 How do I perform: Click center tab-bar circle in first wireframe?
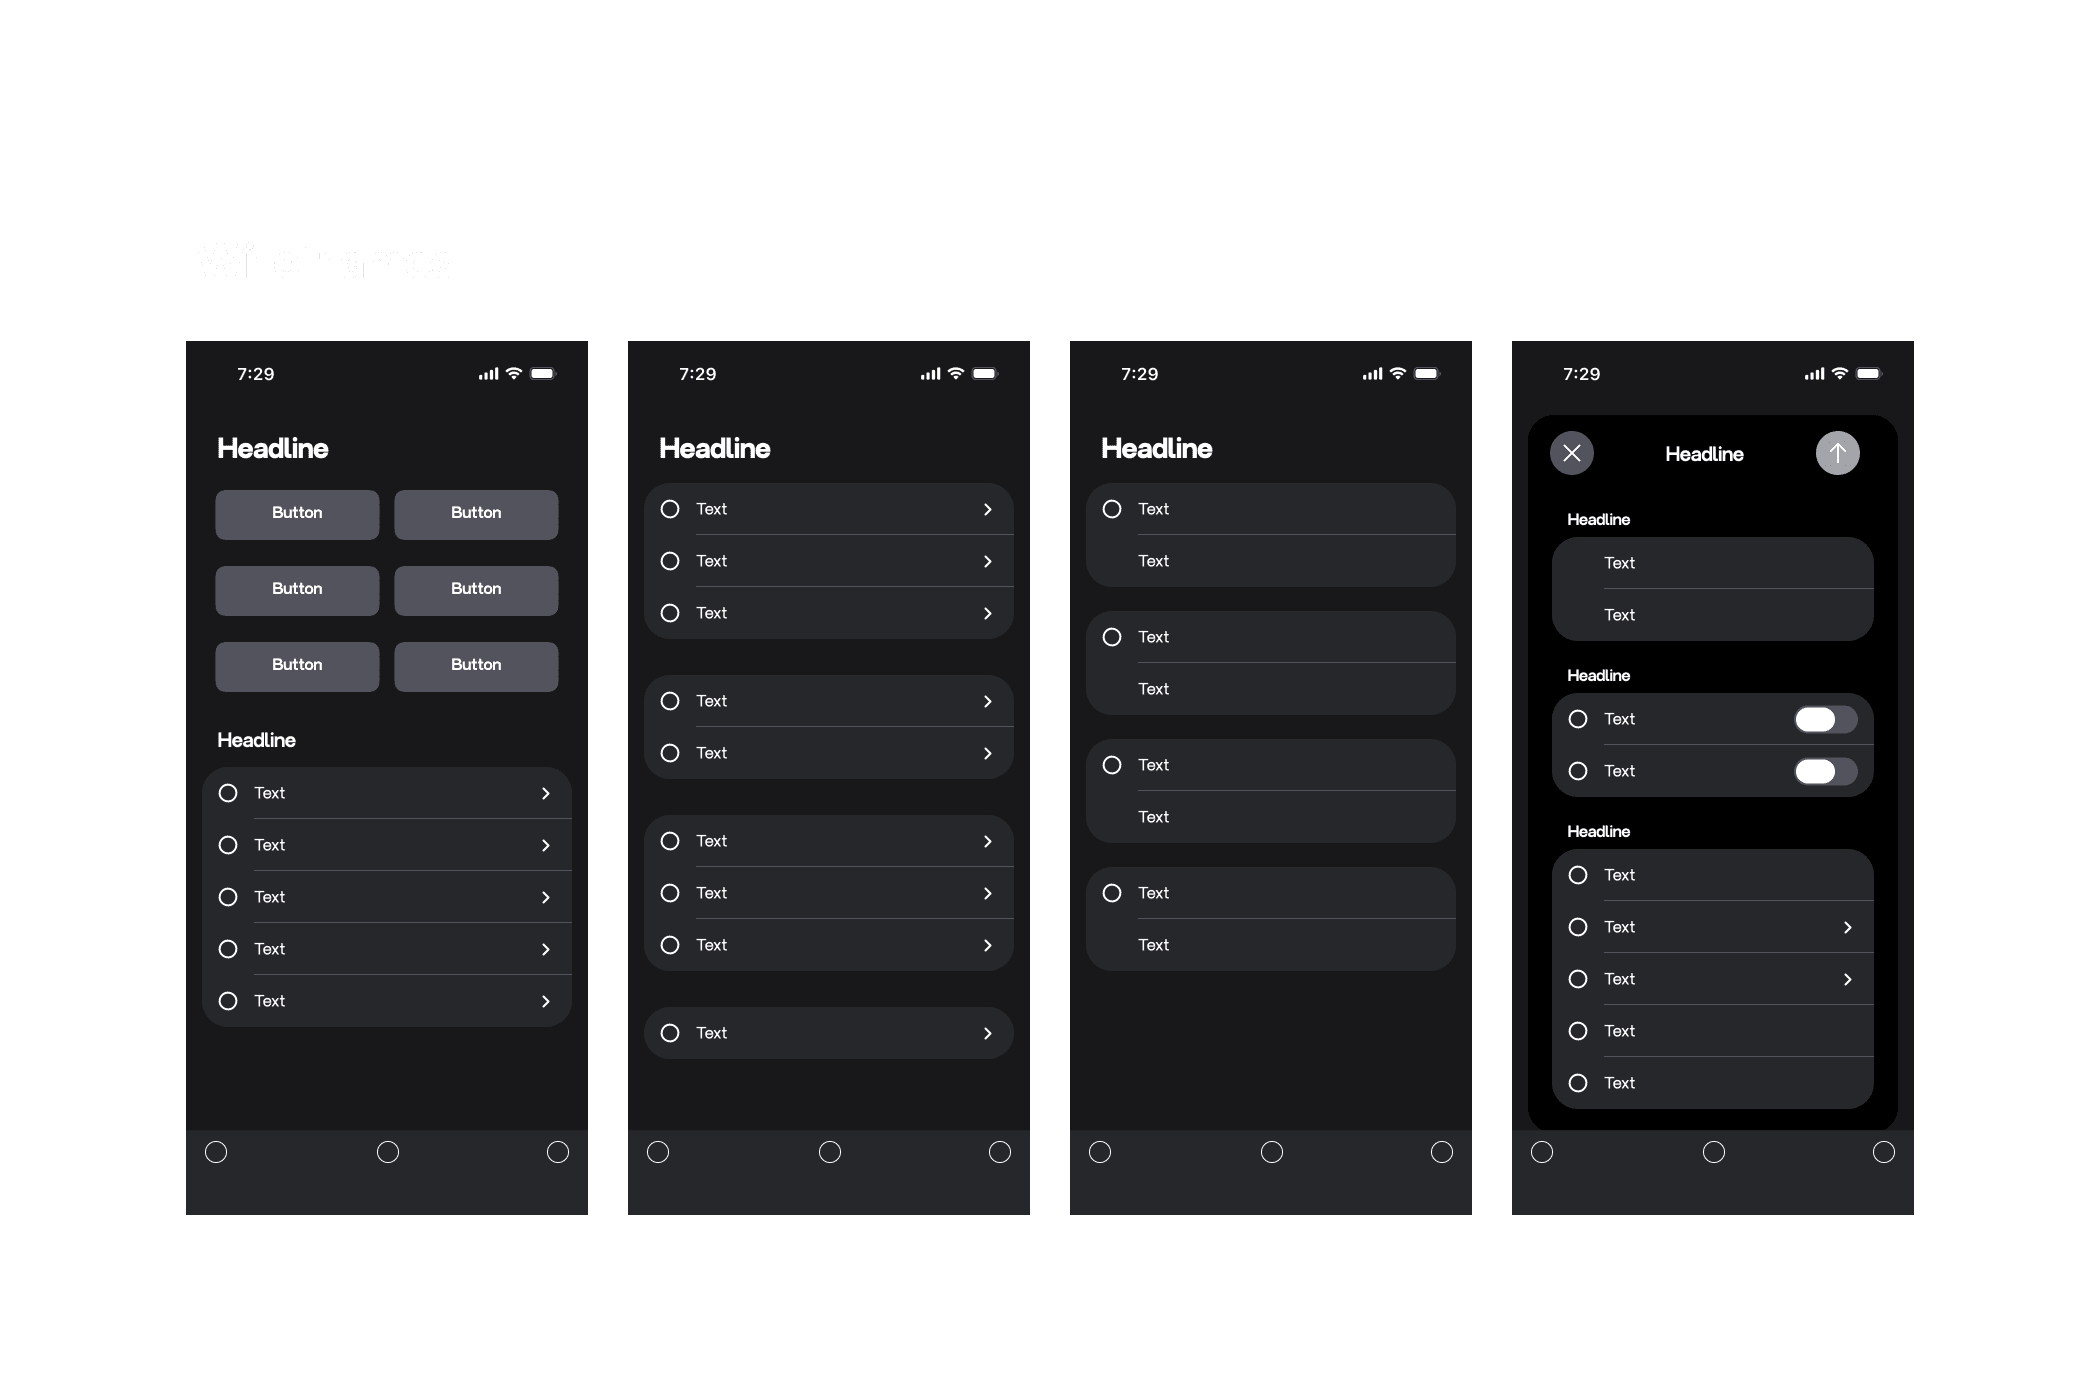(x=388, y=1152)
